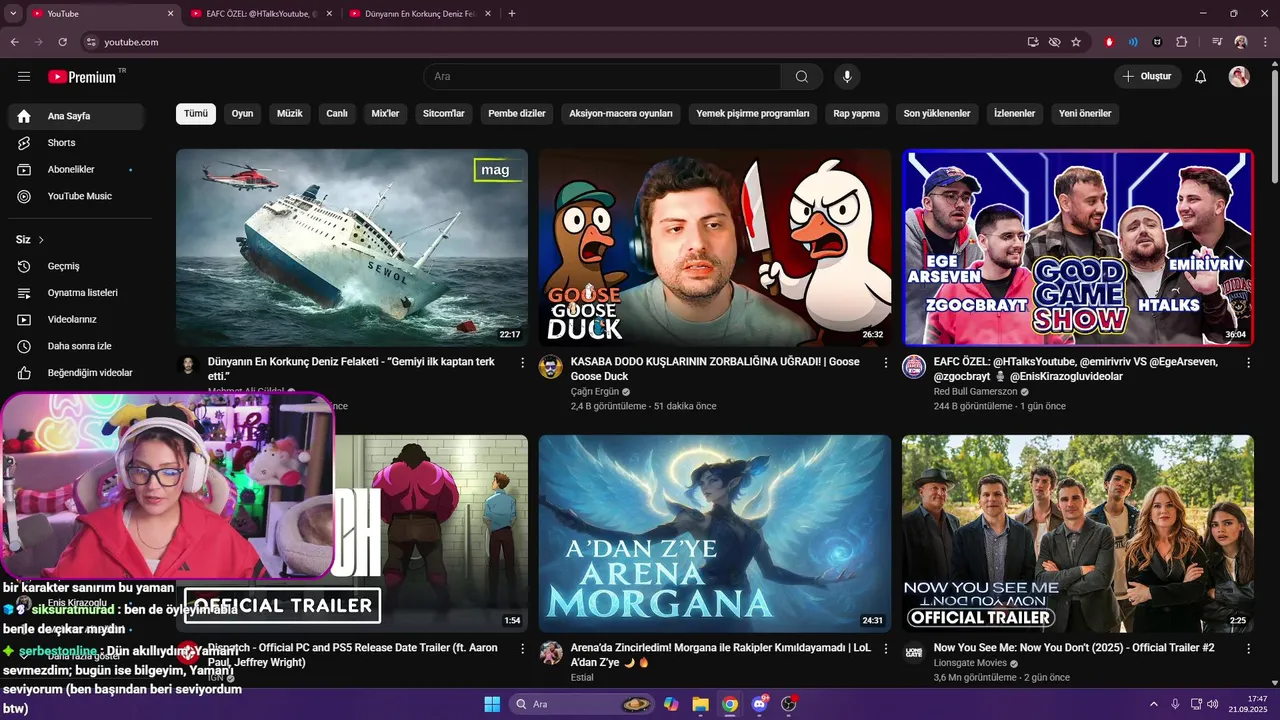
Task: Go to Ana Sayfa in sidebar
Action: 76,116
